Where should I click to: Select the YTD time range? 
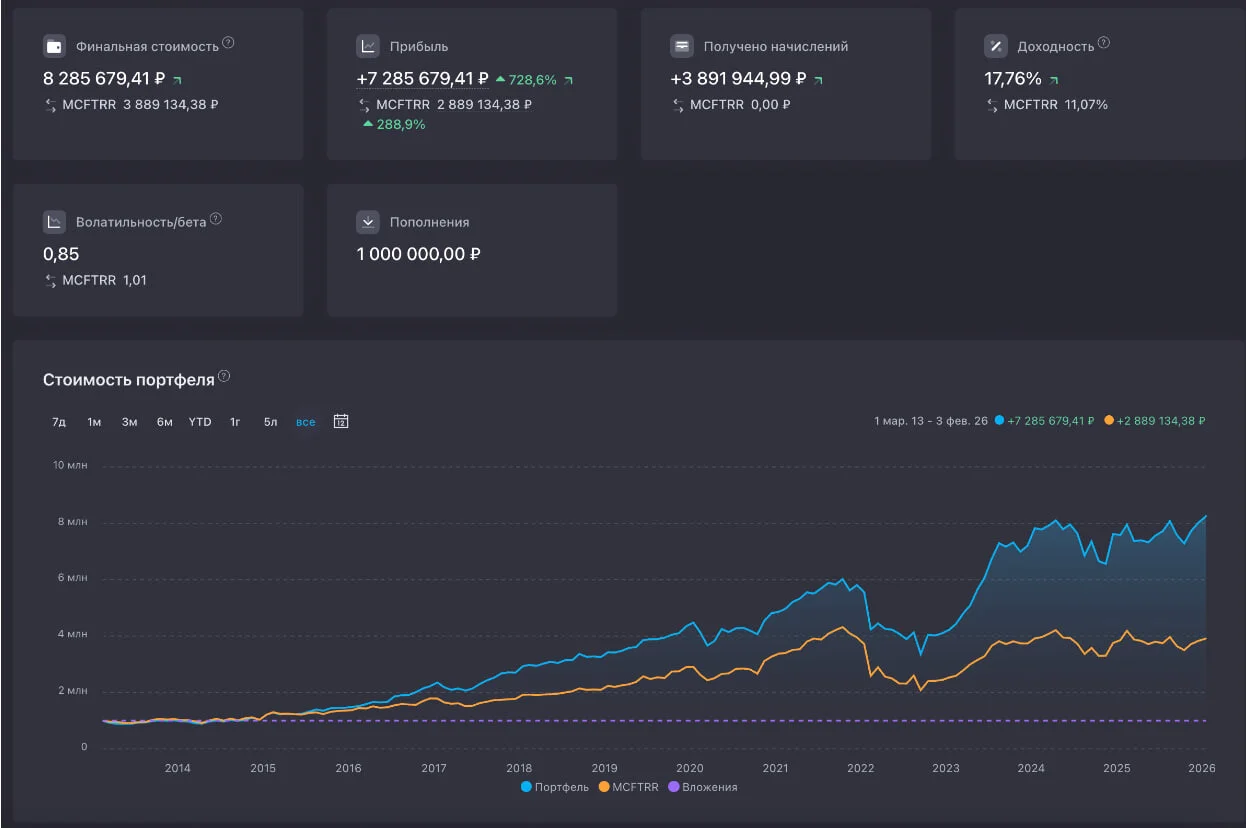tap(200, 422)
